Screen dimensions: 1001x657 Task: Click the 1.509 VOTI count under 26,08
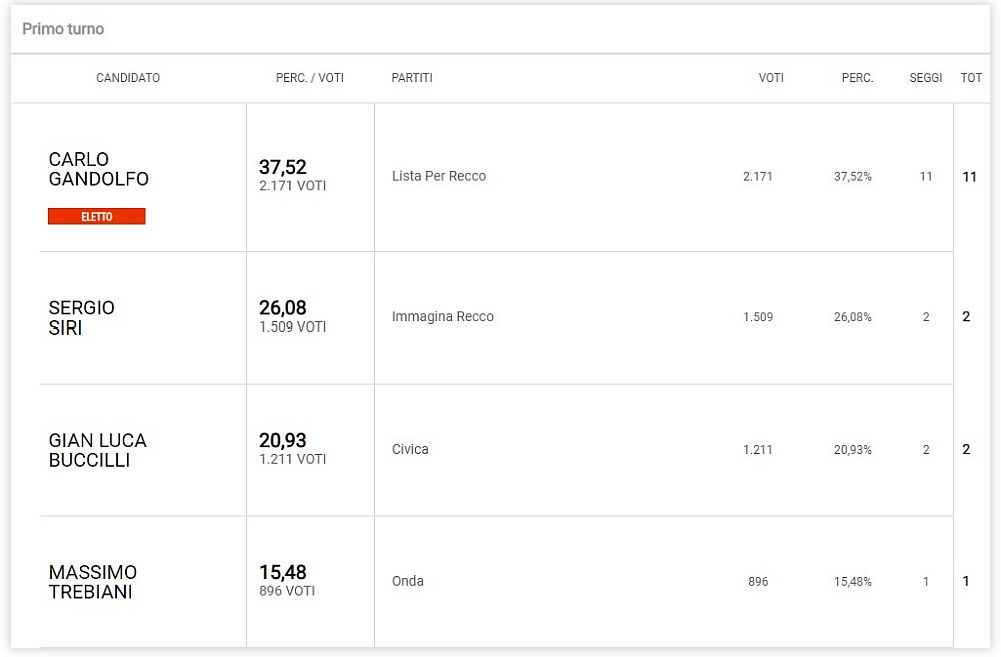(292, 327)
